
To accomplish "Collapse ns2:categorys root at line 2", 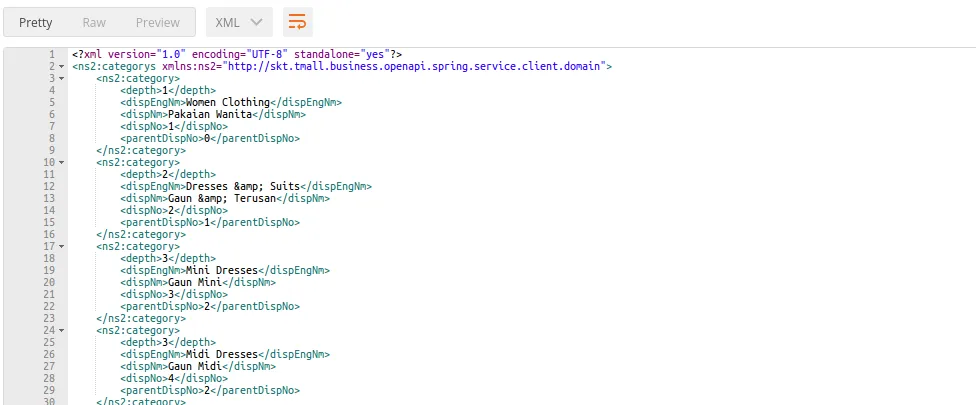I will [62, 67].
